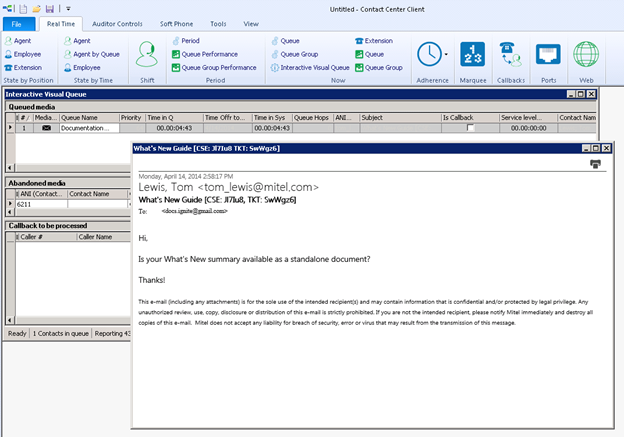Open the Marquee monitor

pyautogui.click(x=473, y=54)
